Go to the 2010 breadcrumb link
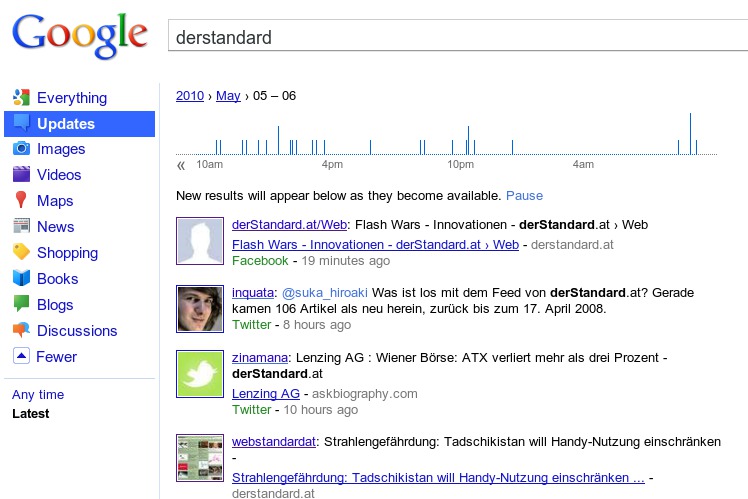 click(x=190, y=96)
